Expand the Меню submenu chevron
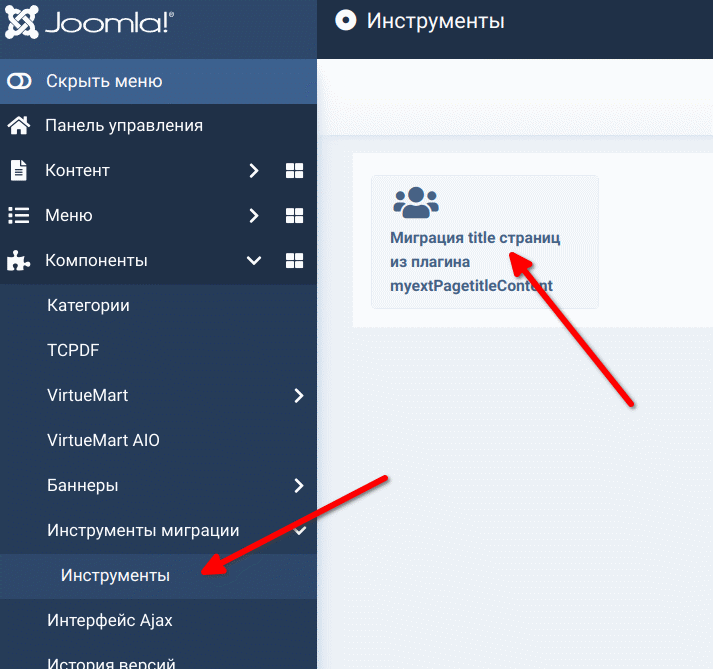Screen dimensions: 713x669 254,216
